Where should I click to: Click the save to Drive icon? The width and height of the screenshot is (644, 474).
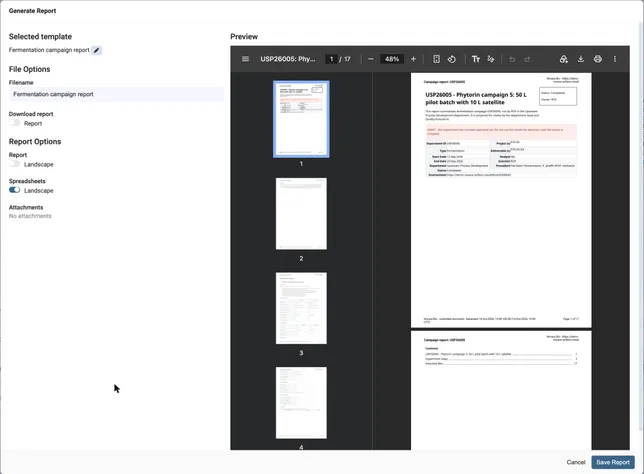pyautogui.click(x=564, y=59)
